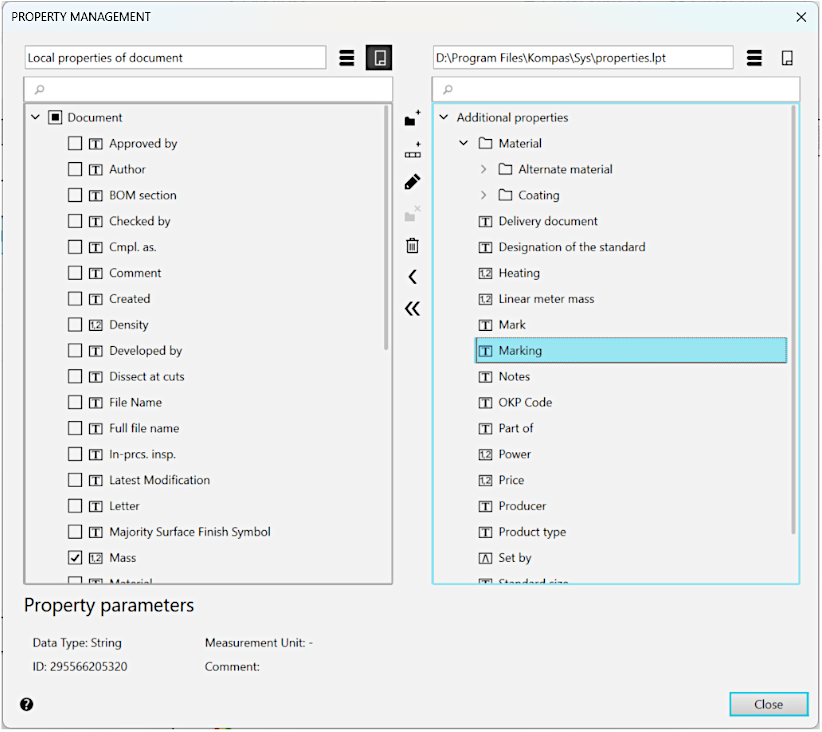Click the create new folder icon

(x=412, y=119)
